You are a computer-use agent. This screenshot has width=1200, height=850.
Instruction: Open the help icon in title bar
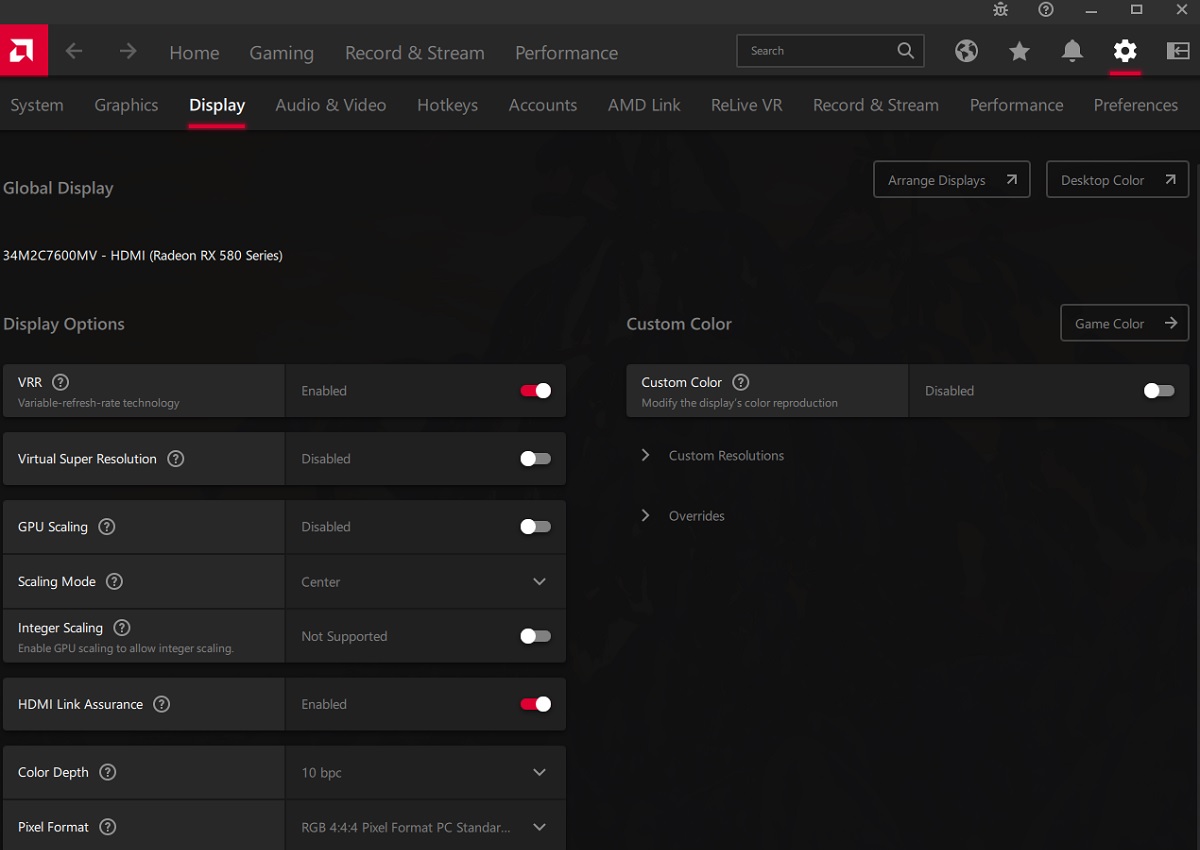coord(1046,10)
